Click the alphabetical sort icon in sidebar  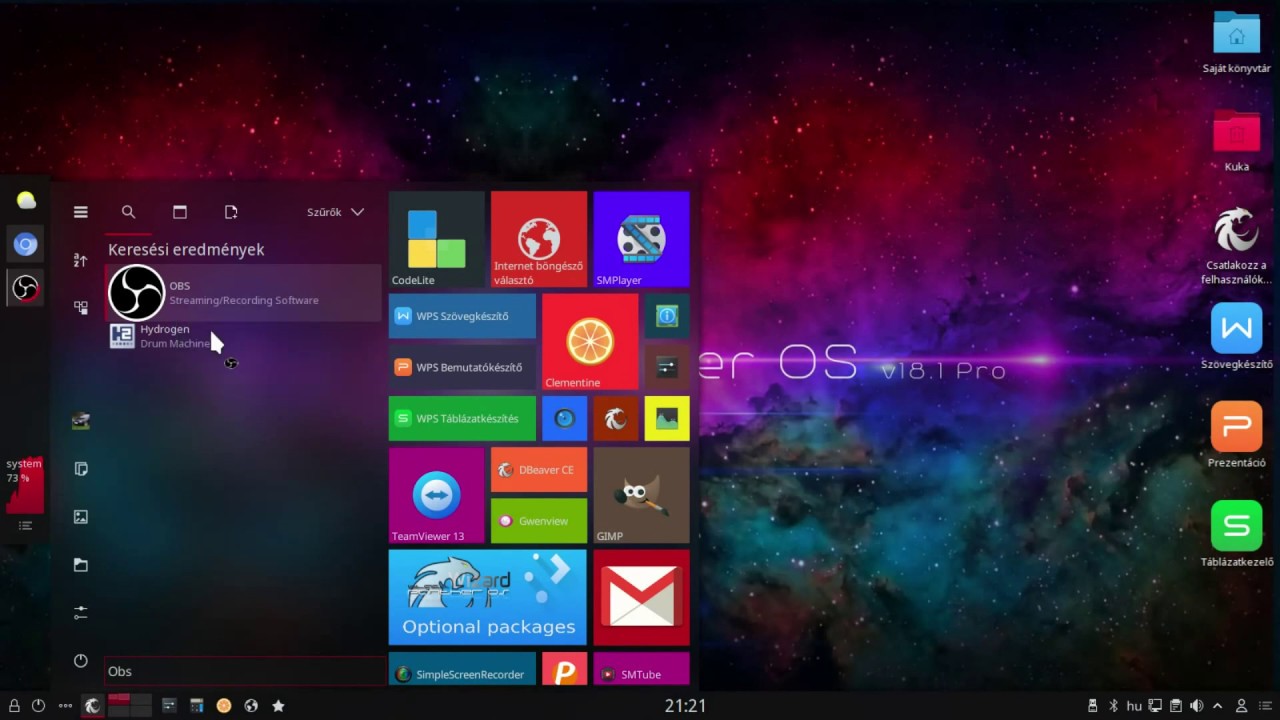point(81,260)
